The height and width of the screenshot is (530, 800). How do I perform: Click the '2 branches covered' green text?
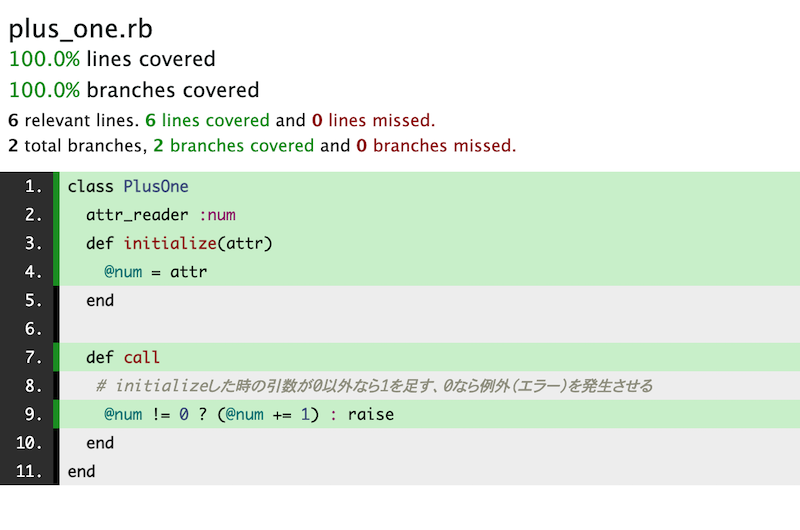(x=234, y=146)
